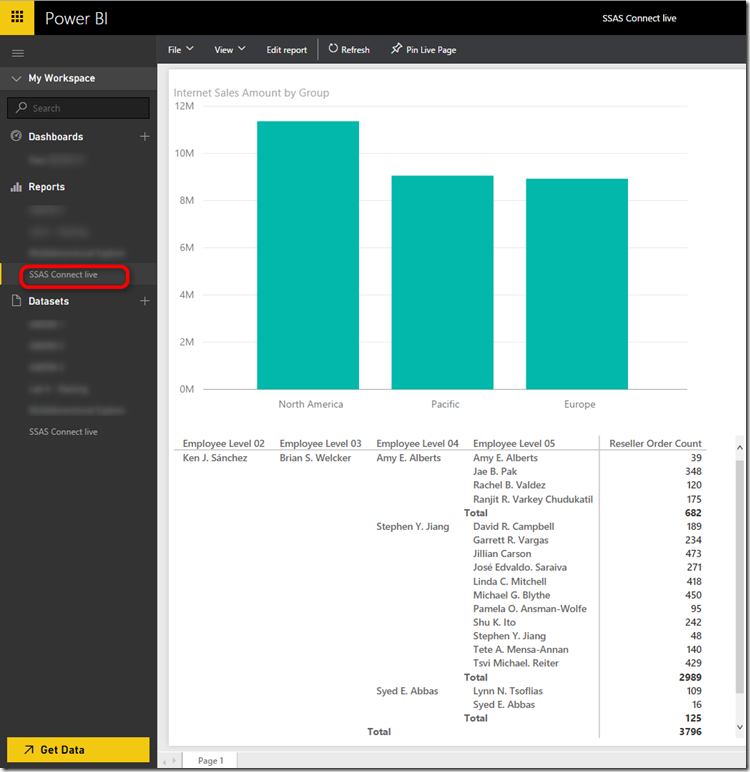The image size is (750, 772).
Task: Click the table scroll up arrow
Action: pos(740,448)
